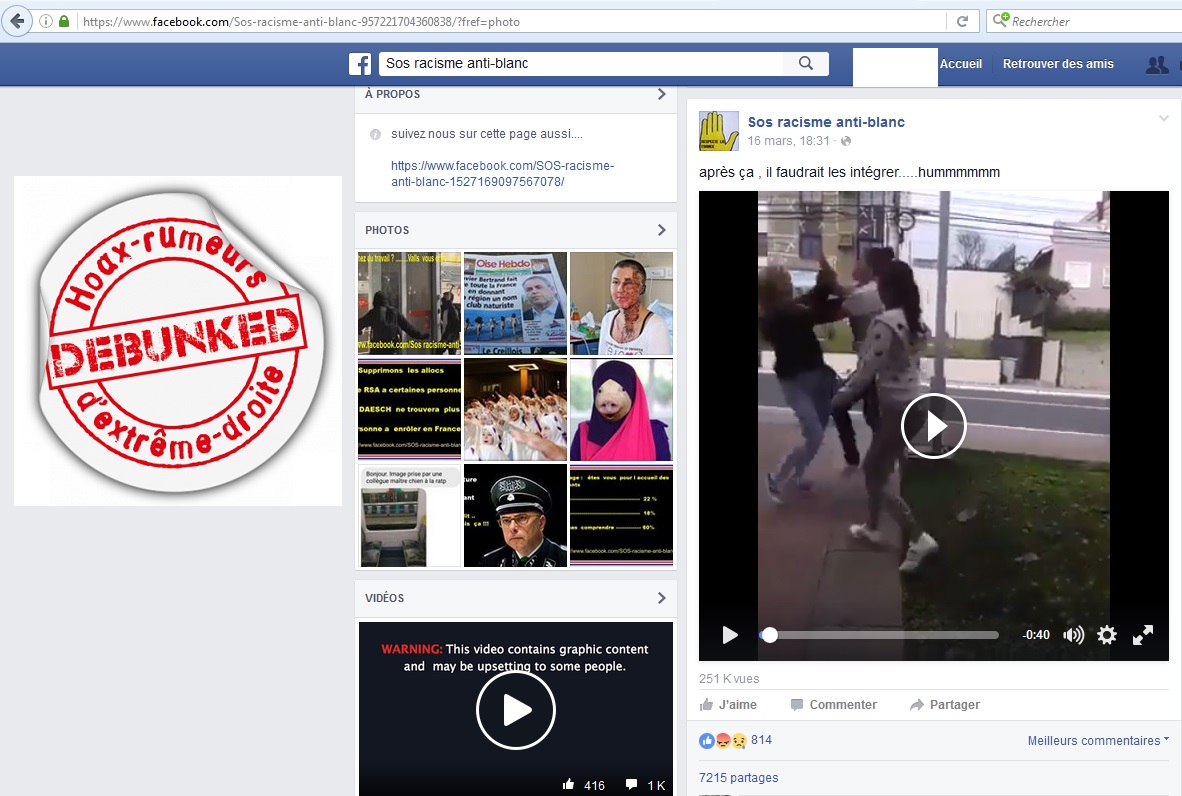This screenshot has width=1182, height=796.
Task: Click the browser URL address field
Action: point(513,21)
